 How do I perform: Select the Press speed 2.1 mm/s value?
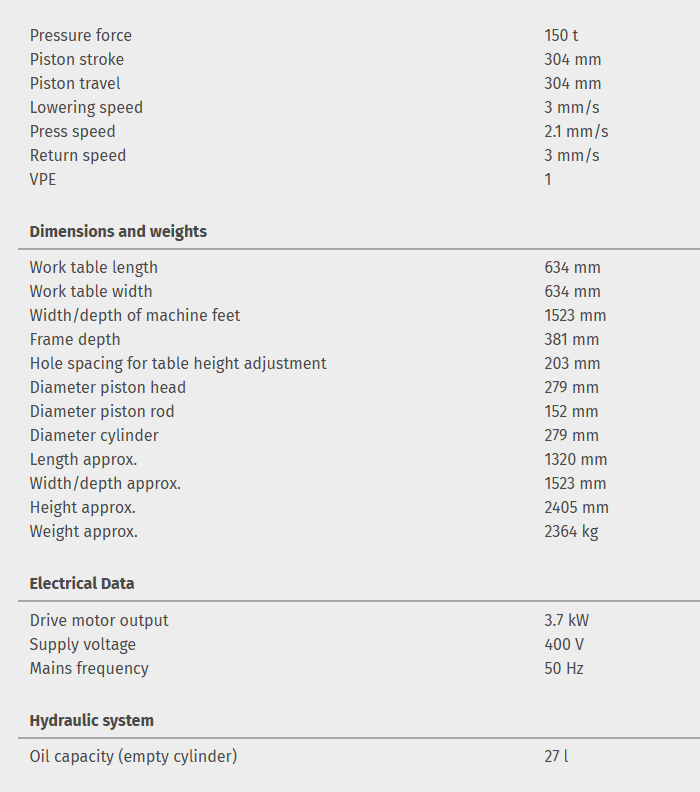(x=576, y=131)
